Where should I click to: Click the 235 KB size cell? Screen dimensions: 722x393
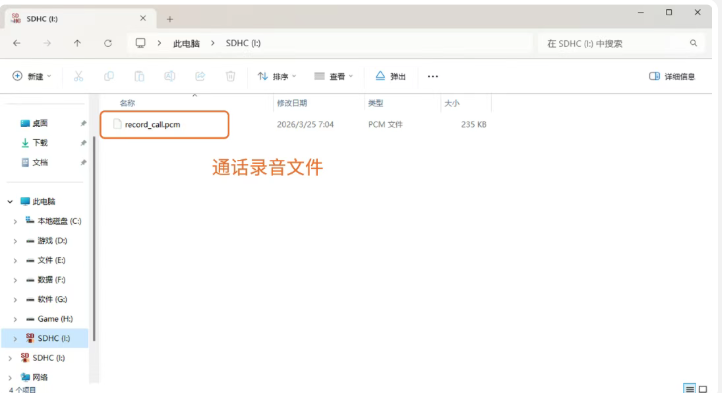[x=474, y=124]
